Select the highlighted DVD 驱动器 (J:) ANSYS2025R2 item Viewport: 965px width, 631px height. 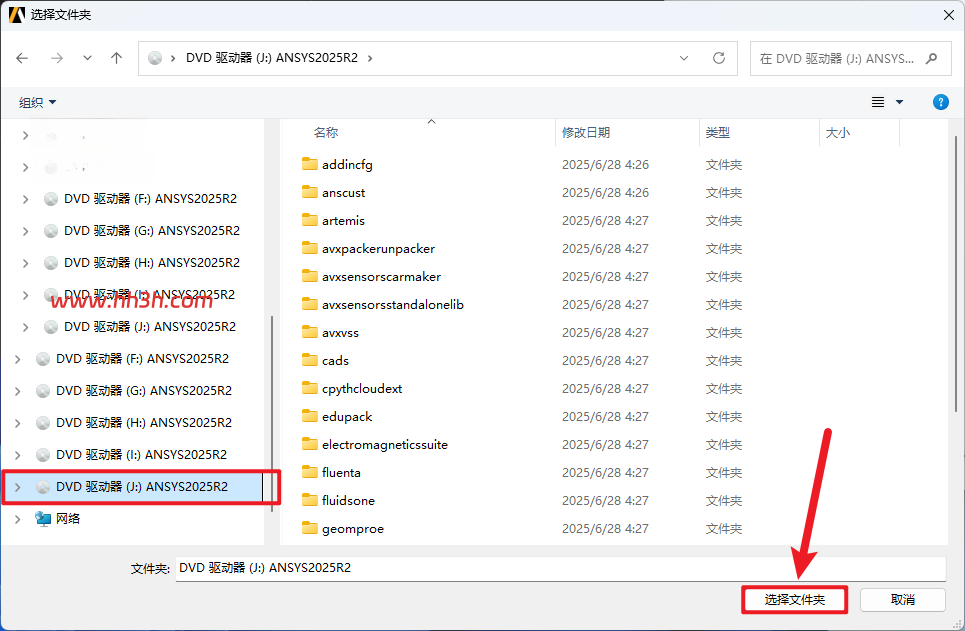click(134, 487)
